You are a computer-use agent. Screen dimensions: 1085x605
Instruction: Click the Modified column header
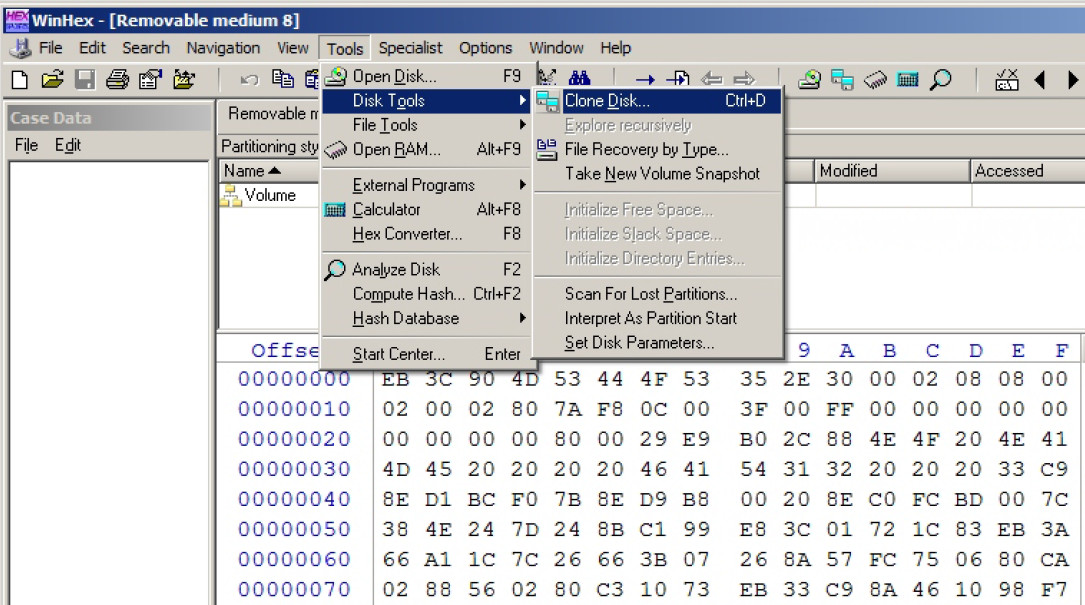tap(892, 171)
